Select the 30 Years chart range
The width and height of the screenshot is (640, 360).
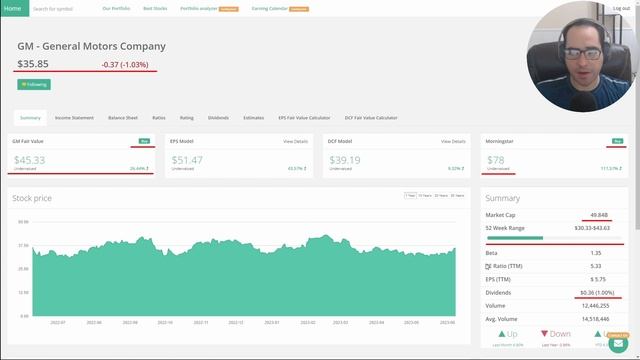click(458, 196)
